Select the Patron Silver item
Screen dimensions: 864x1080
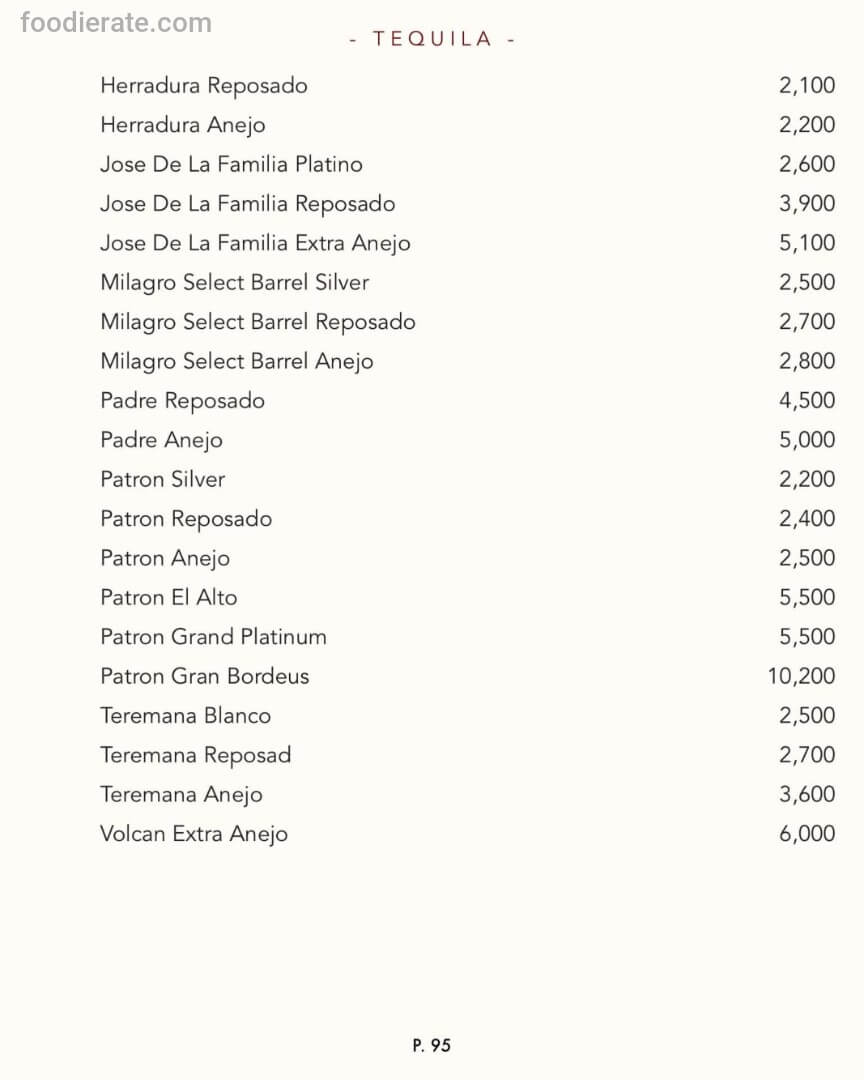[163, 479]
